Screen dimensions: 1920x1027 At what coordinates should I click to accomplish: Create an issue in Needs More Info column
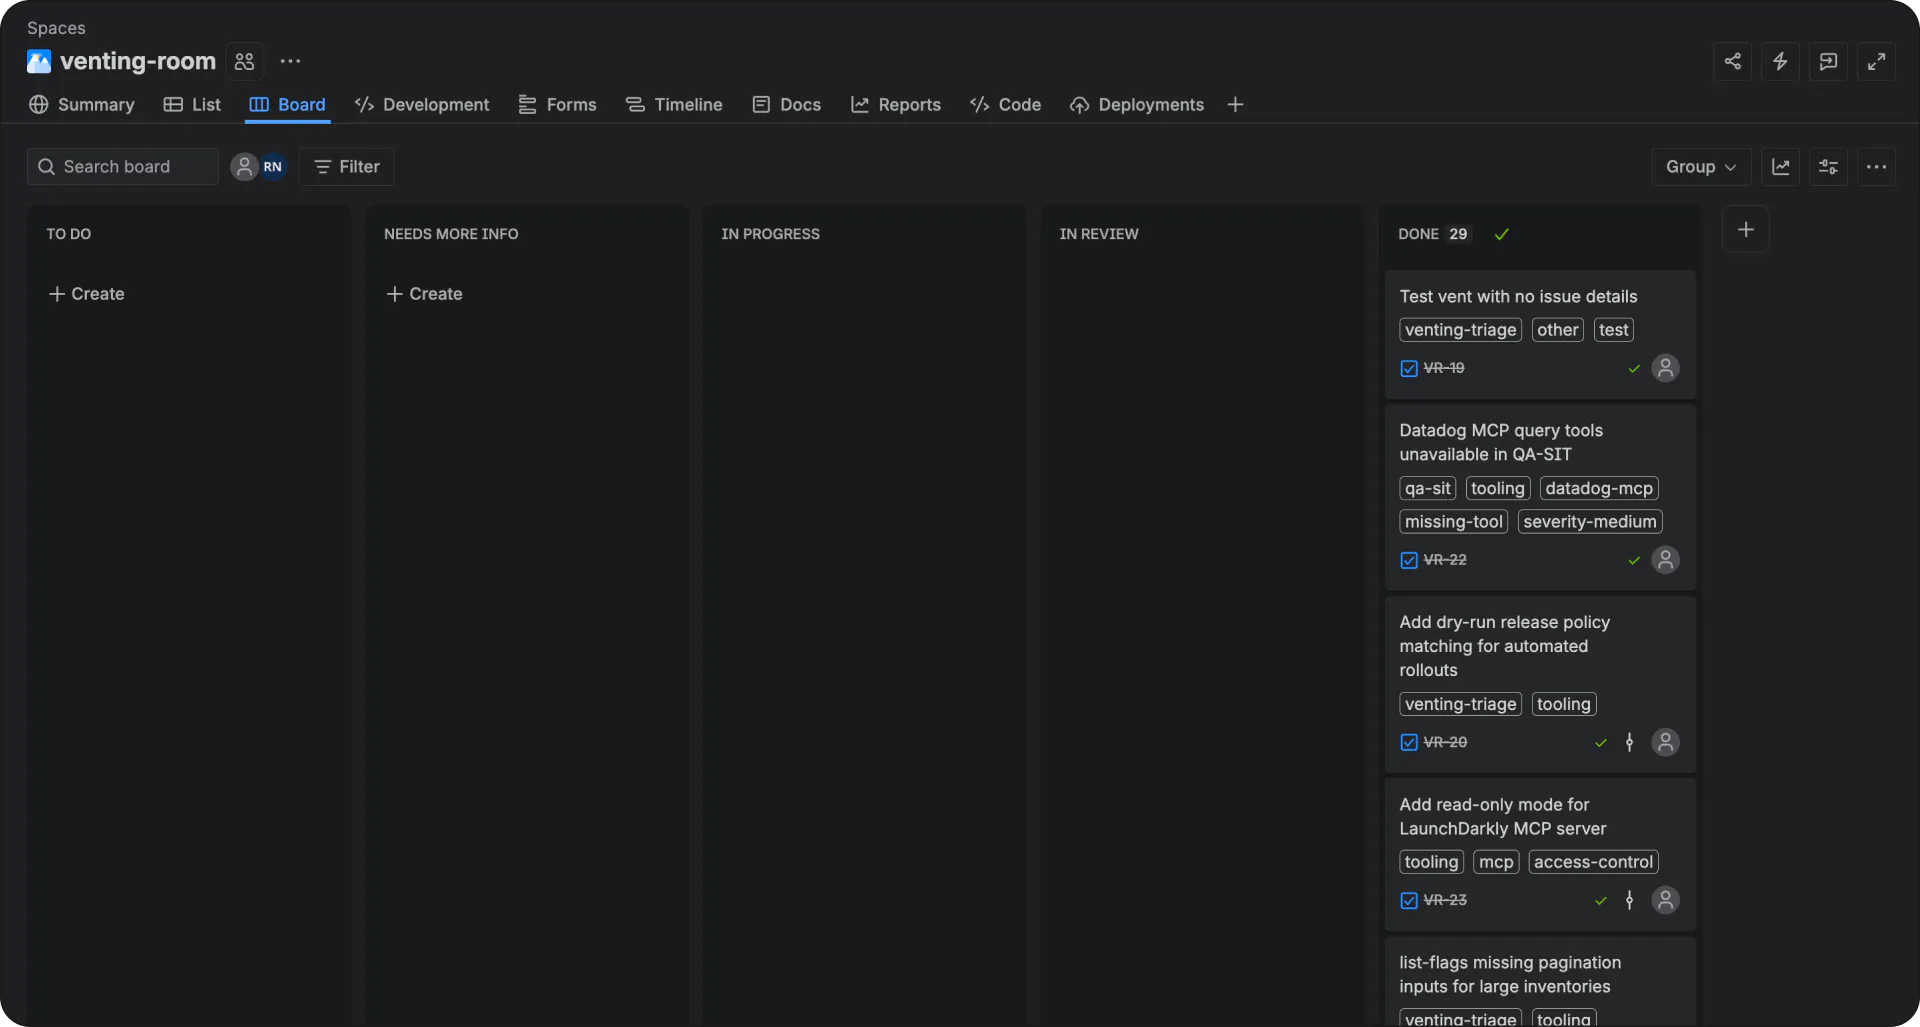425,294
